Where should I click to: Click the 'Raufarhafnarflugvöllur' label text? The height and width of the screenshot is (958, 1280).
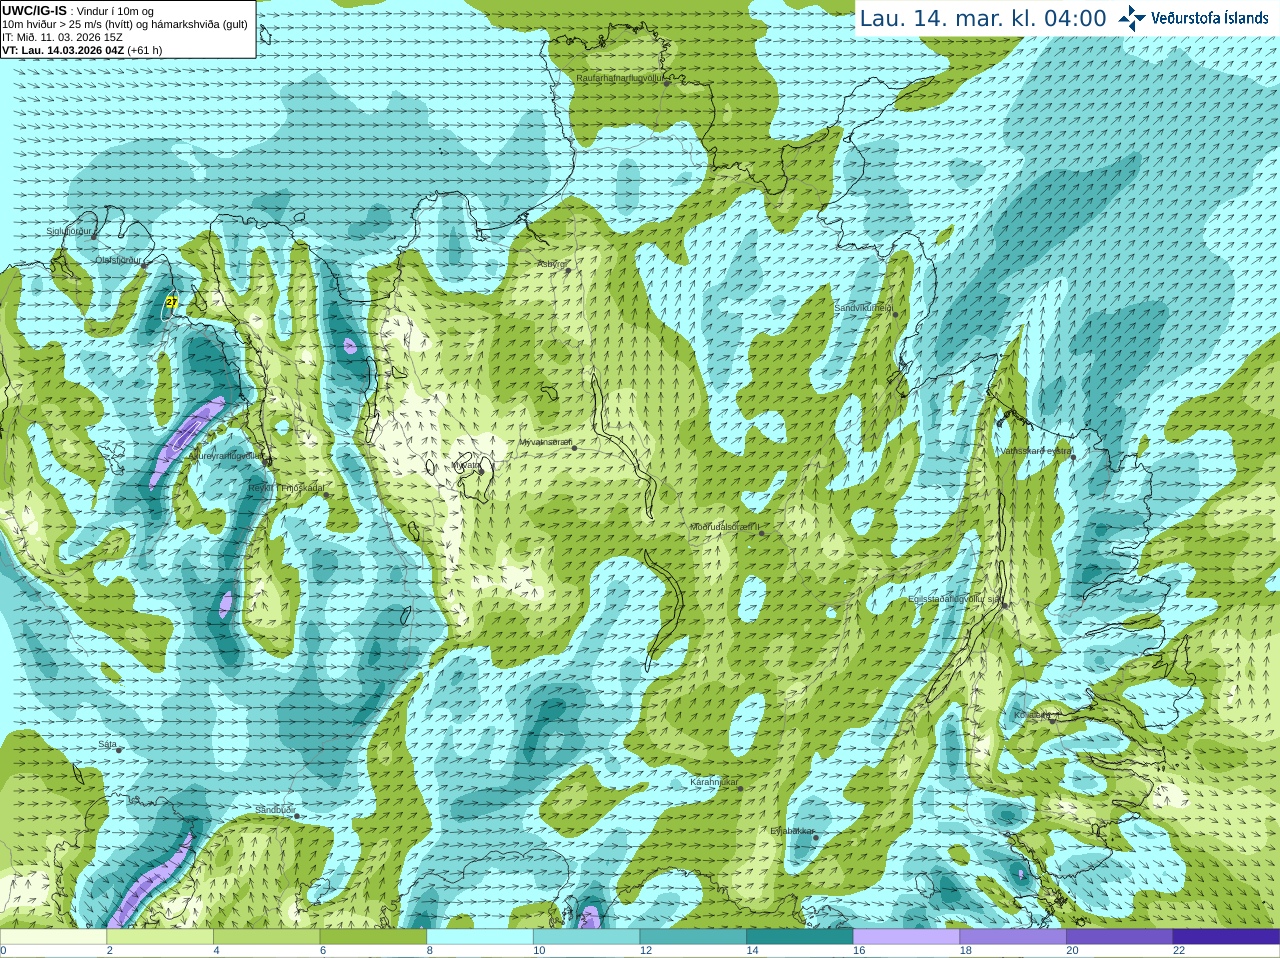(619, 77)
